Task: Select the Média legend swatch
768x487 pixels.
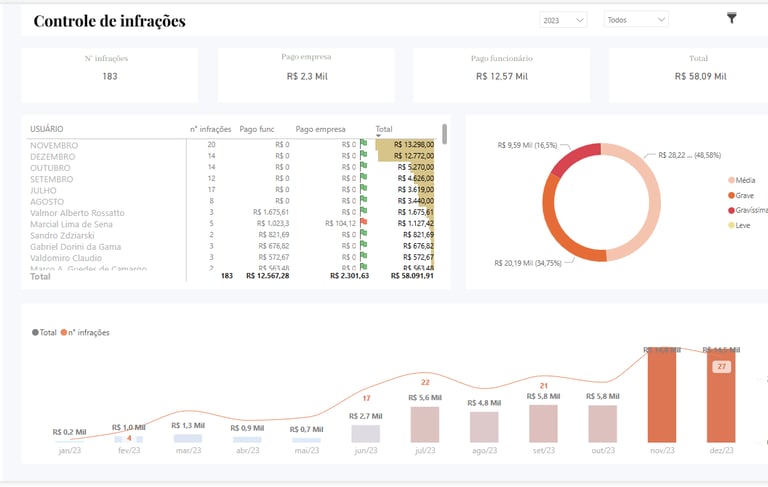Action: coord(731,180)
